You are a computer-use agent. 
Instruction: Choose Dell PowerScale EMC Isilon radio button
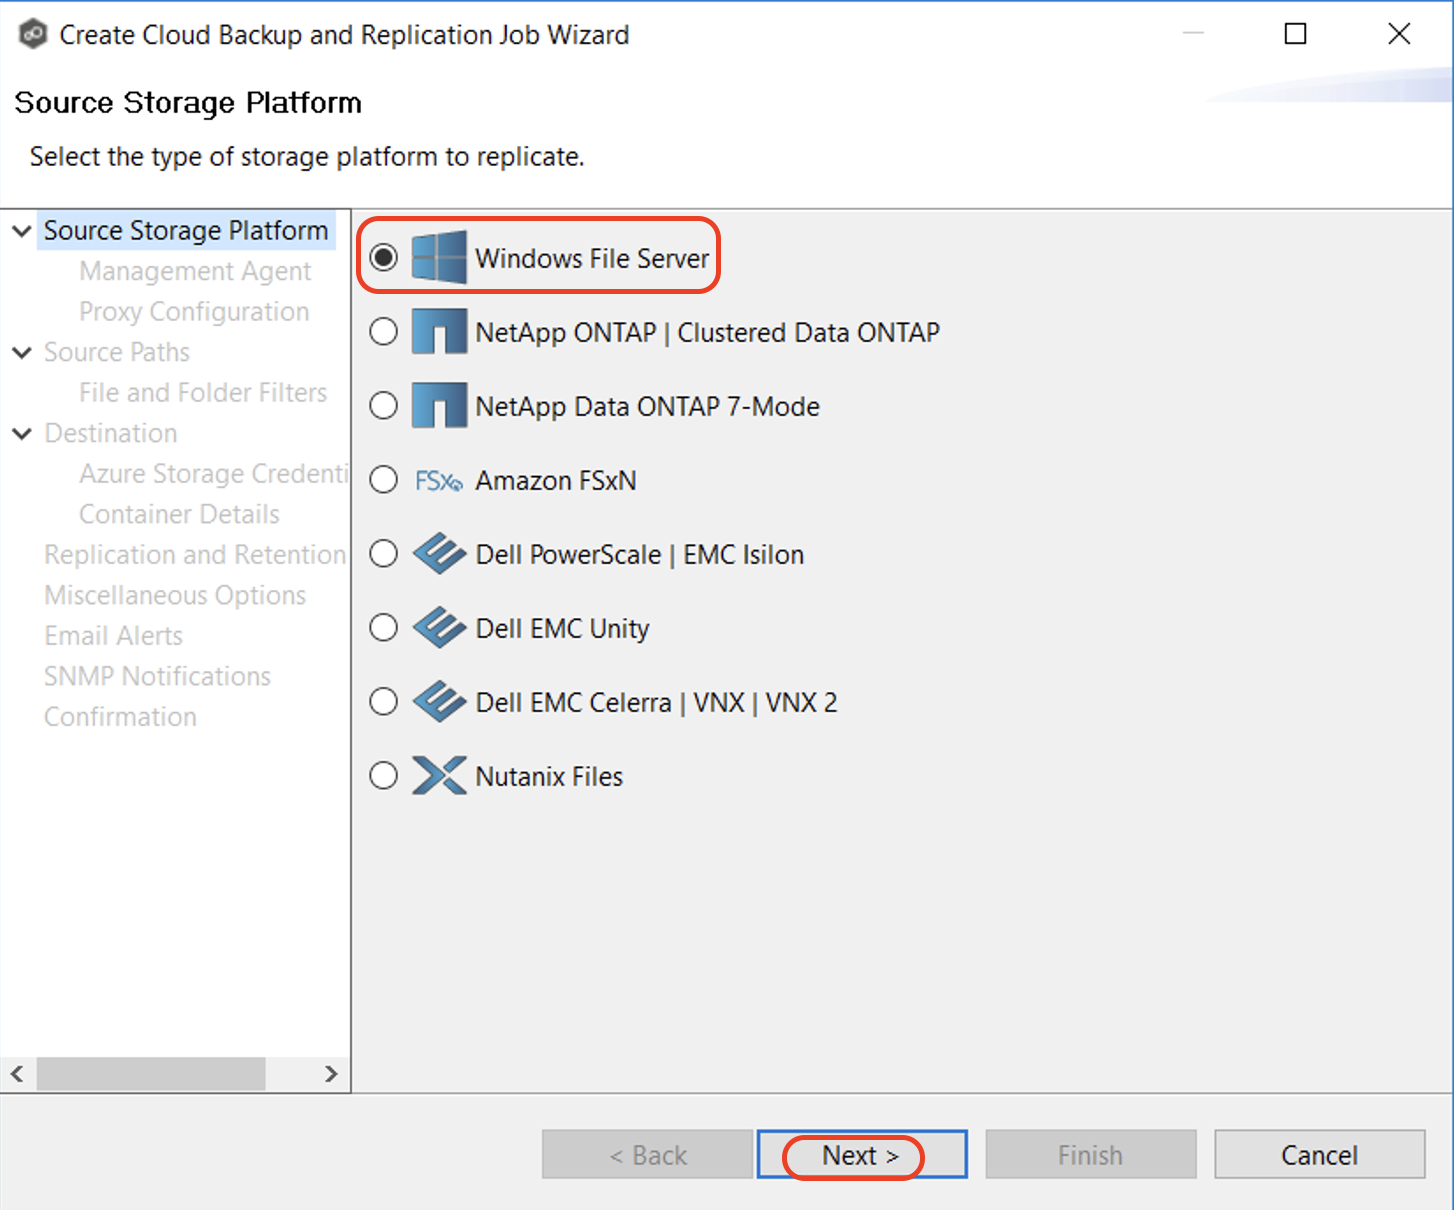384,554
